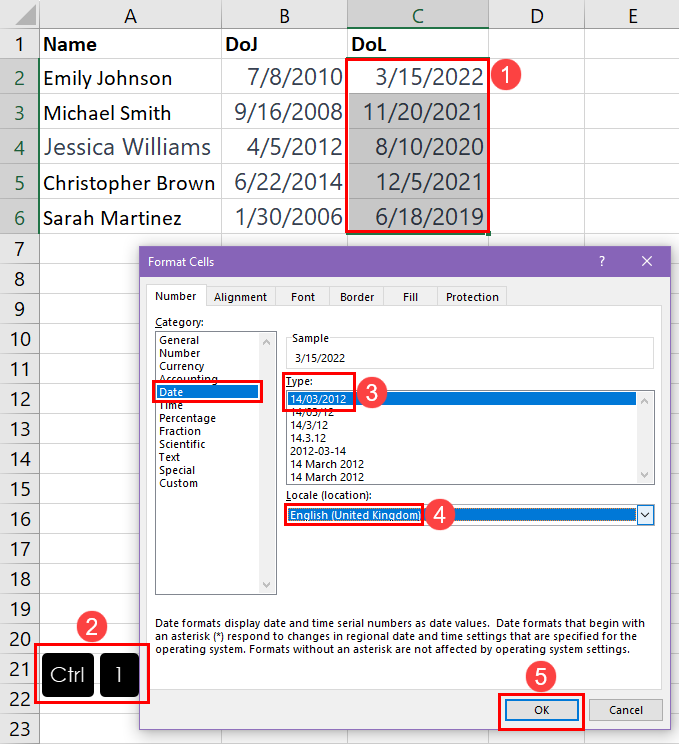Click the Category list scroll up arrow
The image size is (679, 744).
[267, 342]
